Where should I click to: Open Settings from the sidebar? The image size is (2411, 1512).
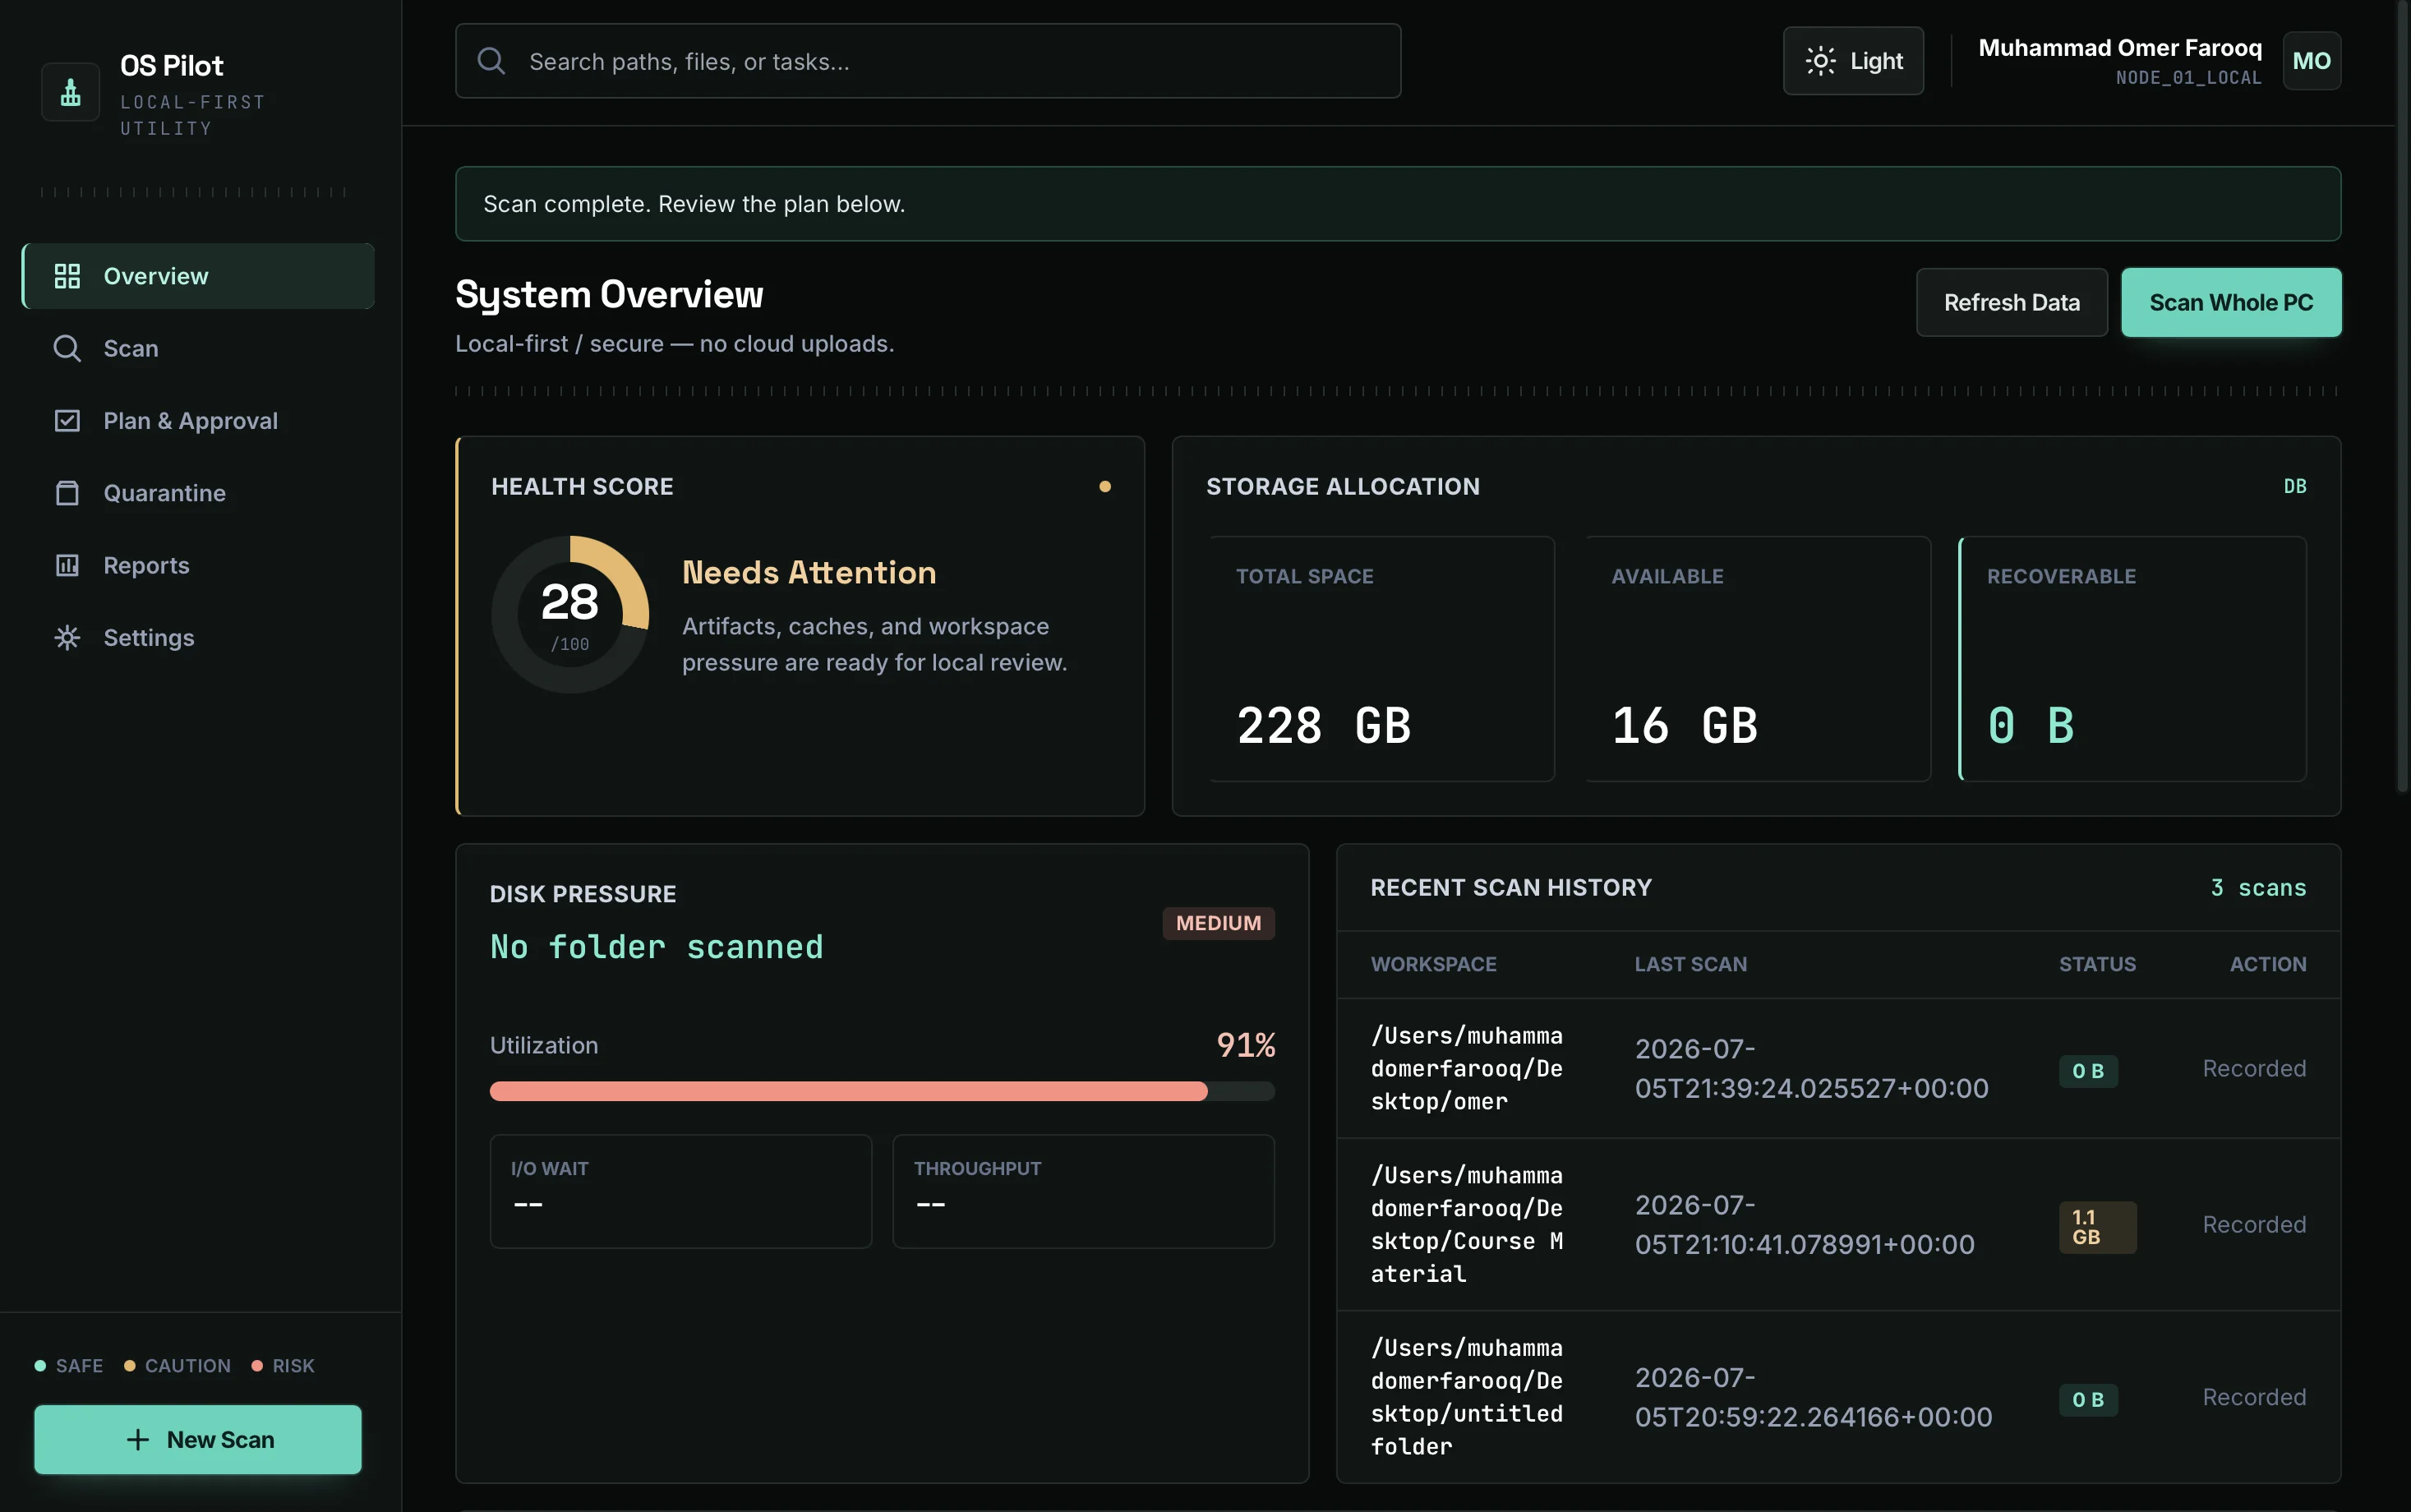click(198, 638)
